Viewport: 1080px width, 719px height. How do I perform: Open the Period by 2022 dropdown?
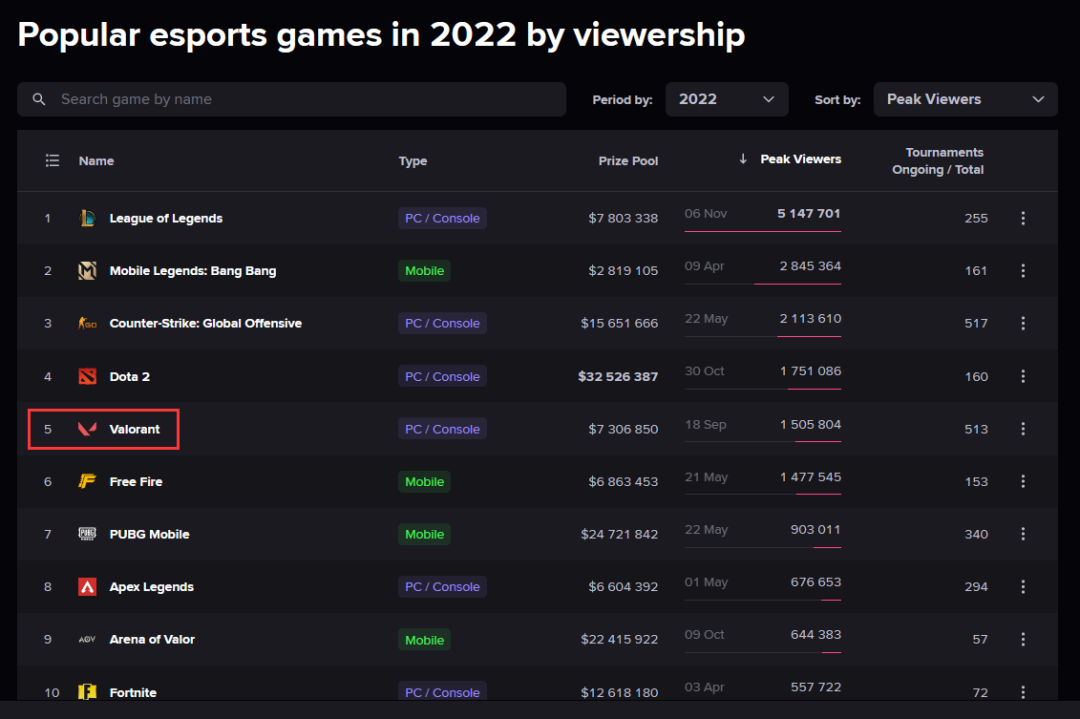pos(727,99)
